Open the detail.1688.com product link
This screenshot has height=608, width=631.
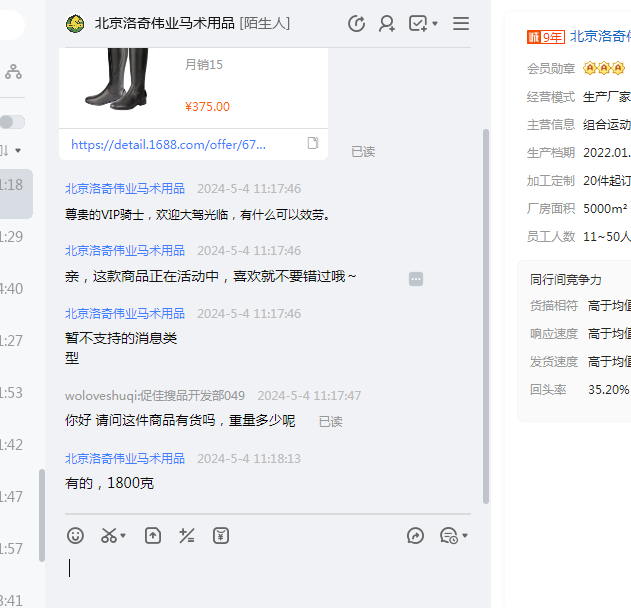pyautogui.click(x=168, y=144)
